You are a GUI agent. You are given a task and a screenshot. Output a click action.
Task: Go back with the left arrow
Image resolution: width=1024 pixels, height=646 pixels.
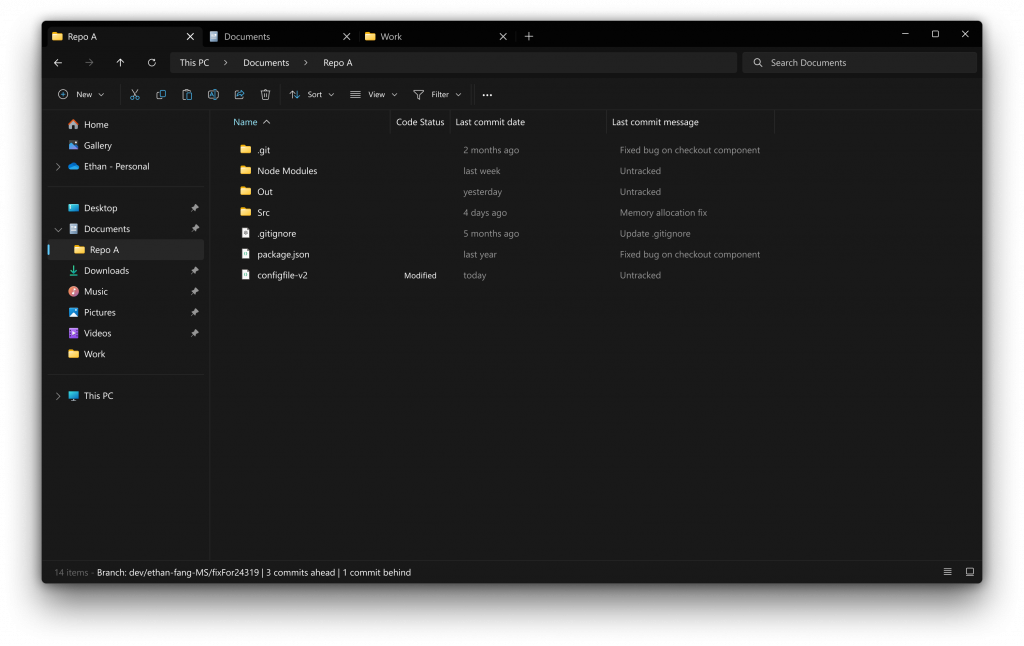tap(58, 63)
